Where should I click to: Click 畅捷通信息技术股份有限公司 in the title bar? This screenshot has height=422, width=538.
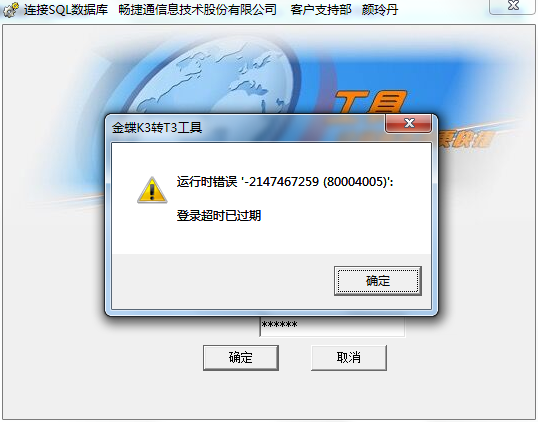[x=197, y=10]
